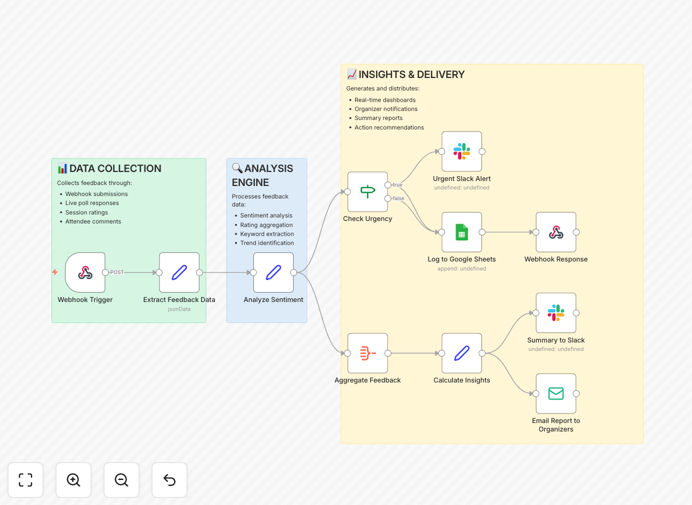Click the Aggregate Feedback input connector
The image size is (692, 505).
point(347,353)
